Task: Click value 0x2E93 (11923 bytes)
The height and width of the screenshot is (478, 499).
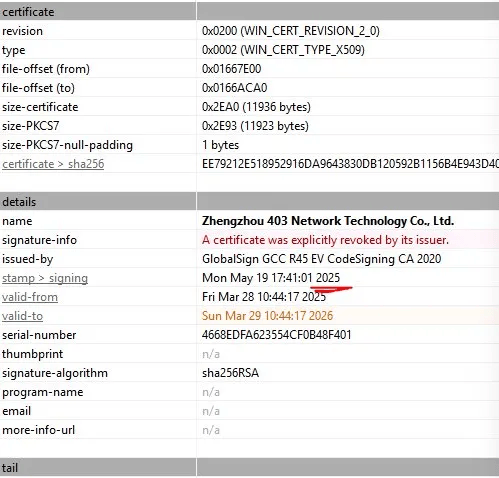Action: (x=255, y=126)
